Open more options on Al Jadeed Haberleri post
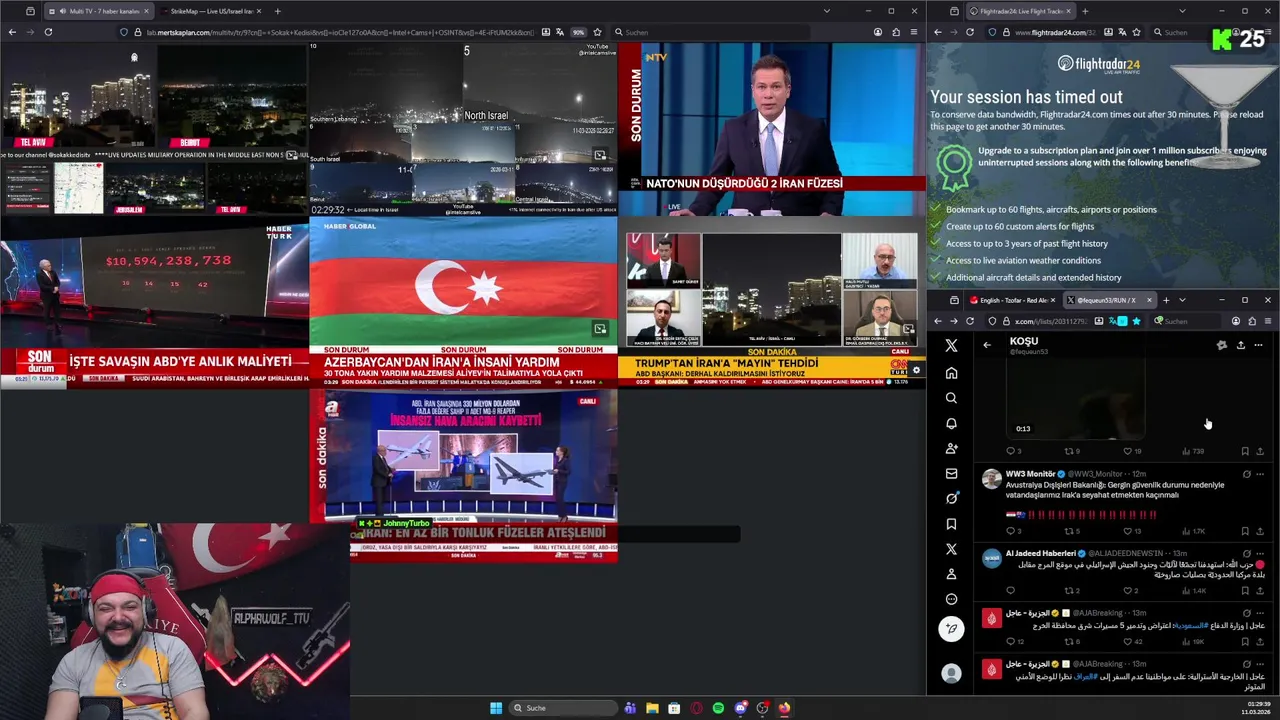 [x=1260, y=553]
